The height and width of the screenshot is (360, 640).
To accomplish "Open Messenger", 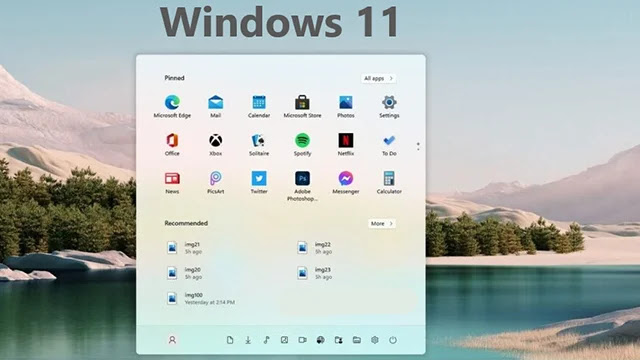I will click(x=346, y=182).
